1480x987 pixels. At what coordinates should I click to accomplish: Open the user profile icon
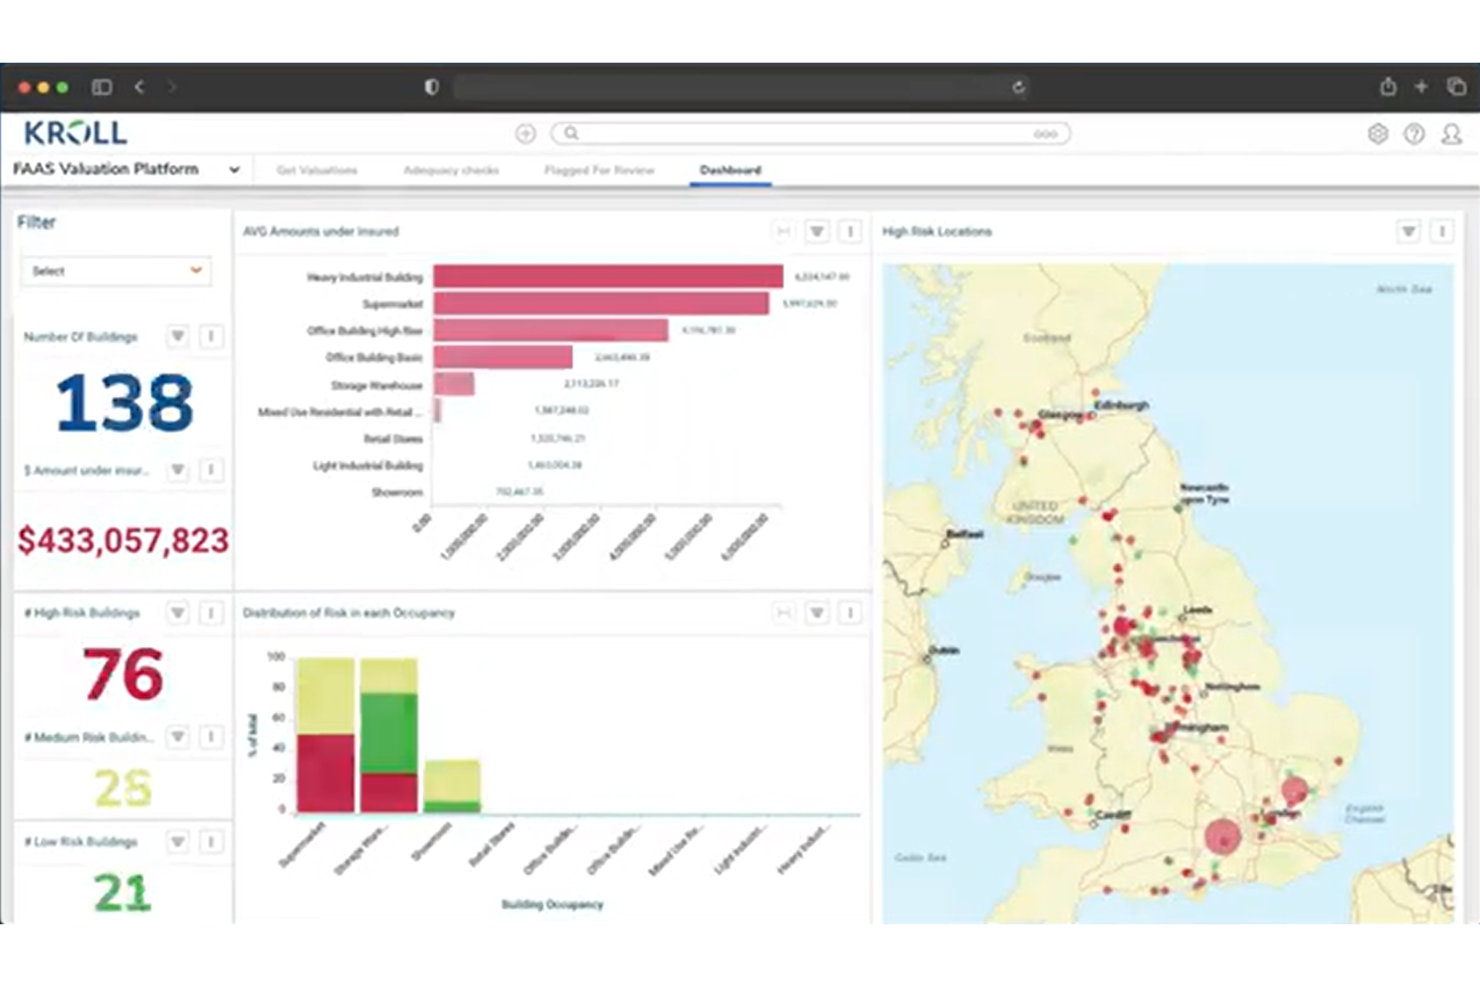(x=1450, y=133)
